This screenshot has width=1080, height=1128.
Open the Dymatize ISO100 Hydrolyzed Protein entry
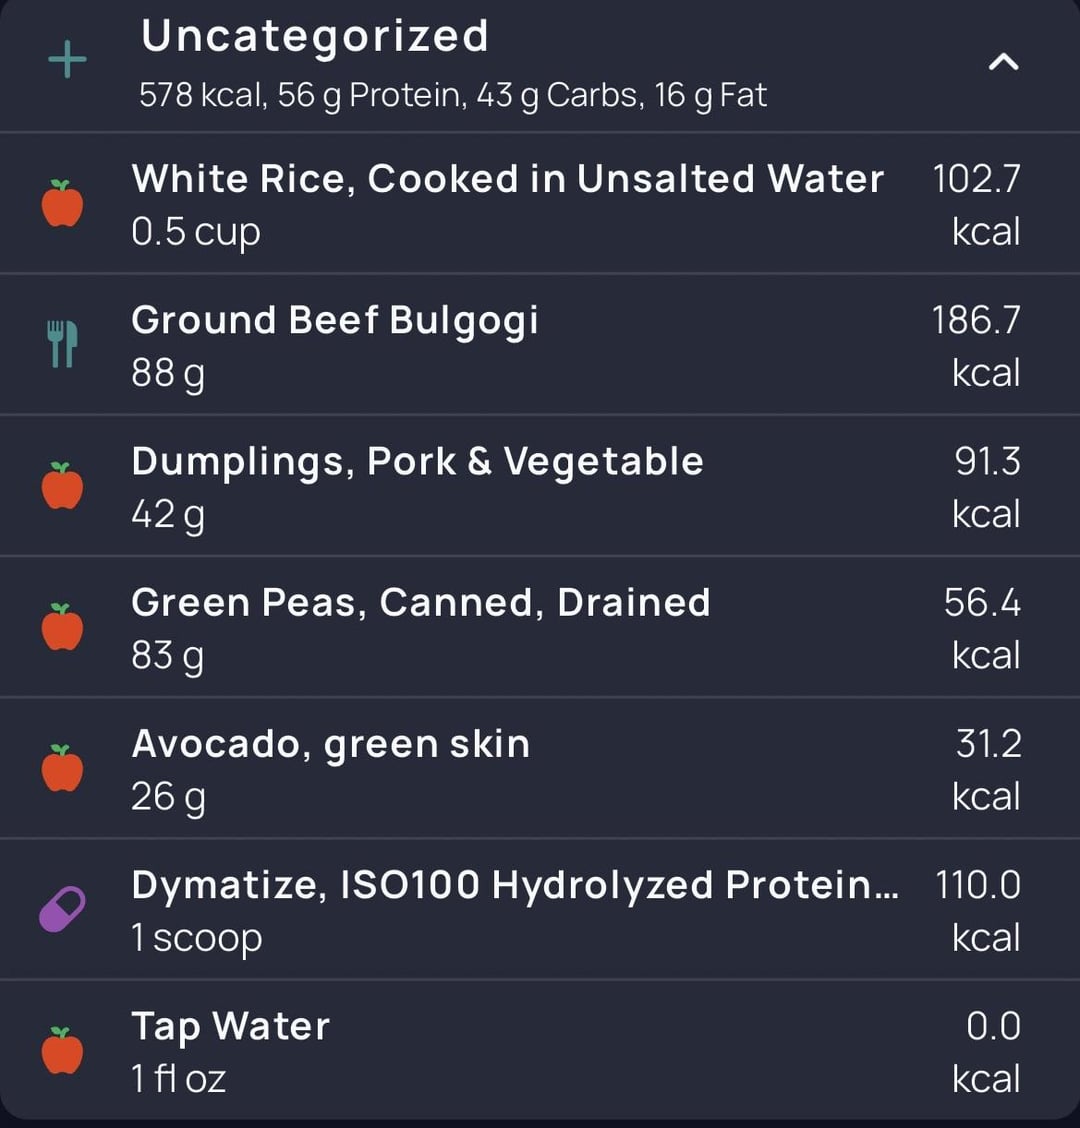tap(540, 909)
